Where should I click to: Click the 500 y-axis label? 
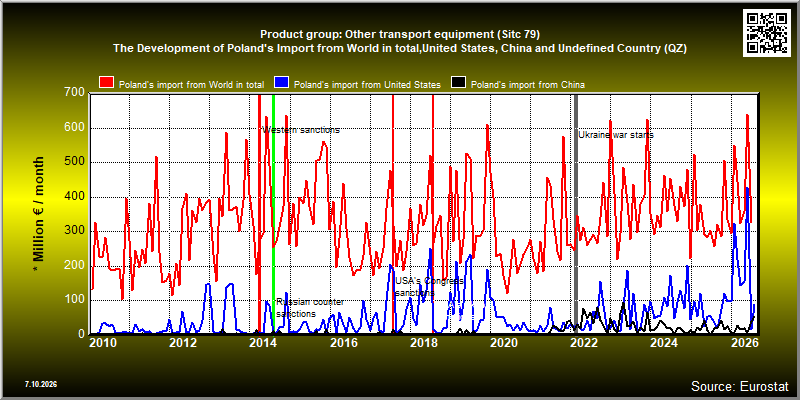74,162
